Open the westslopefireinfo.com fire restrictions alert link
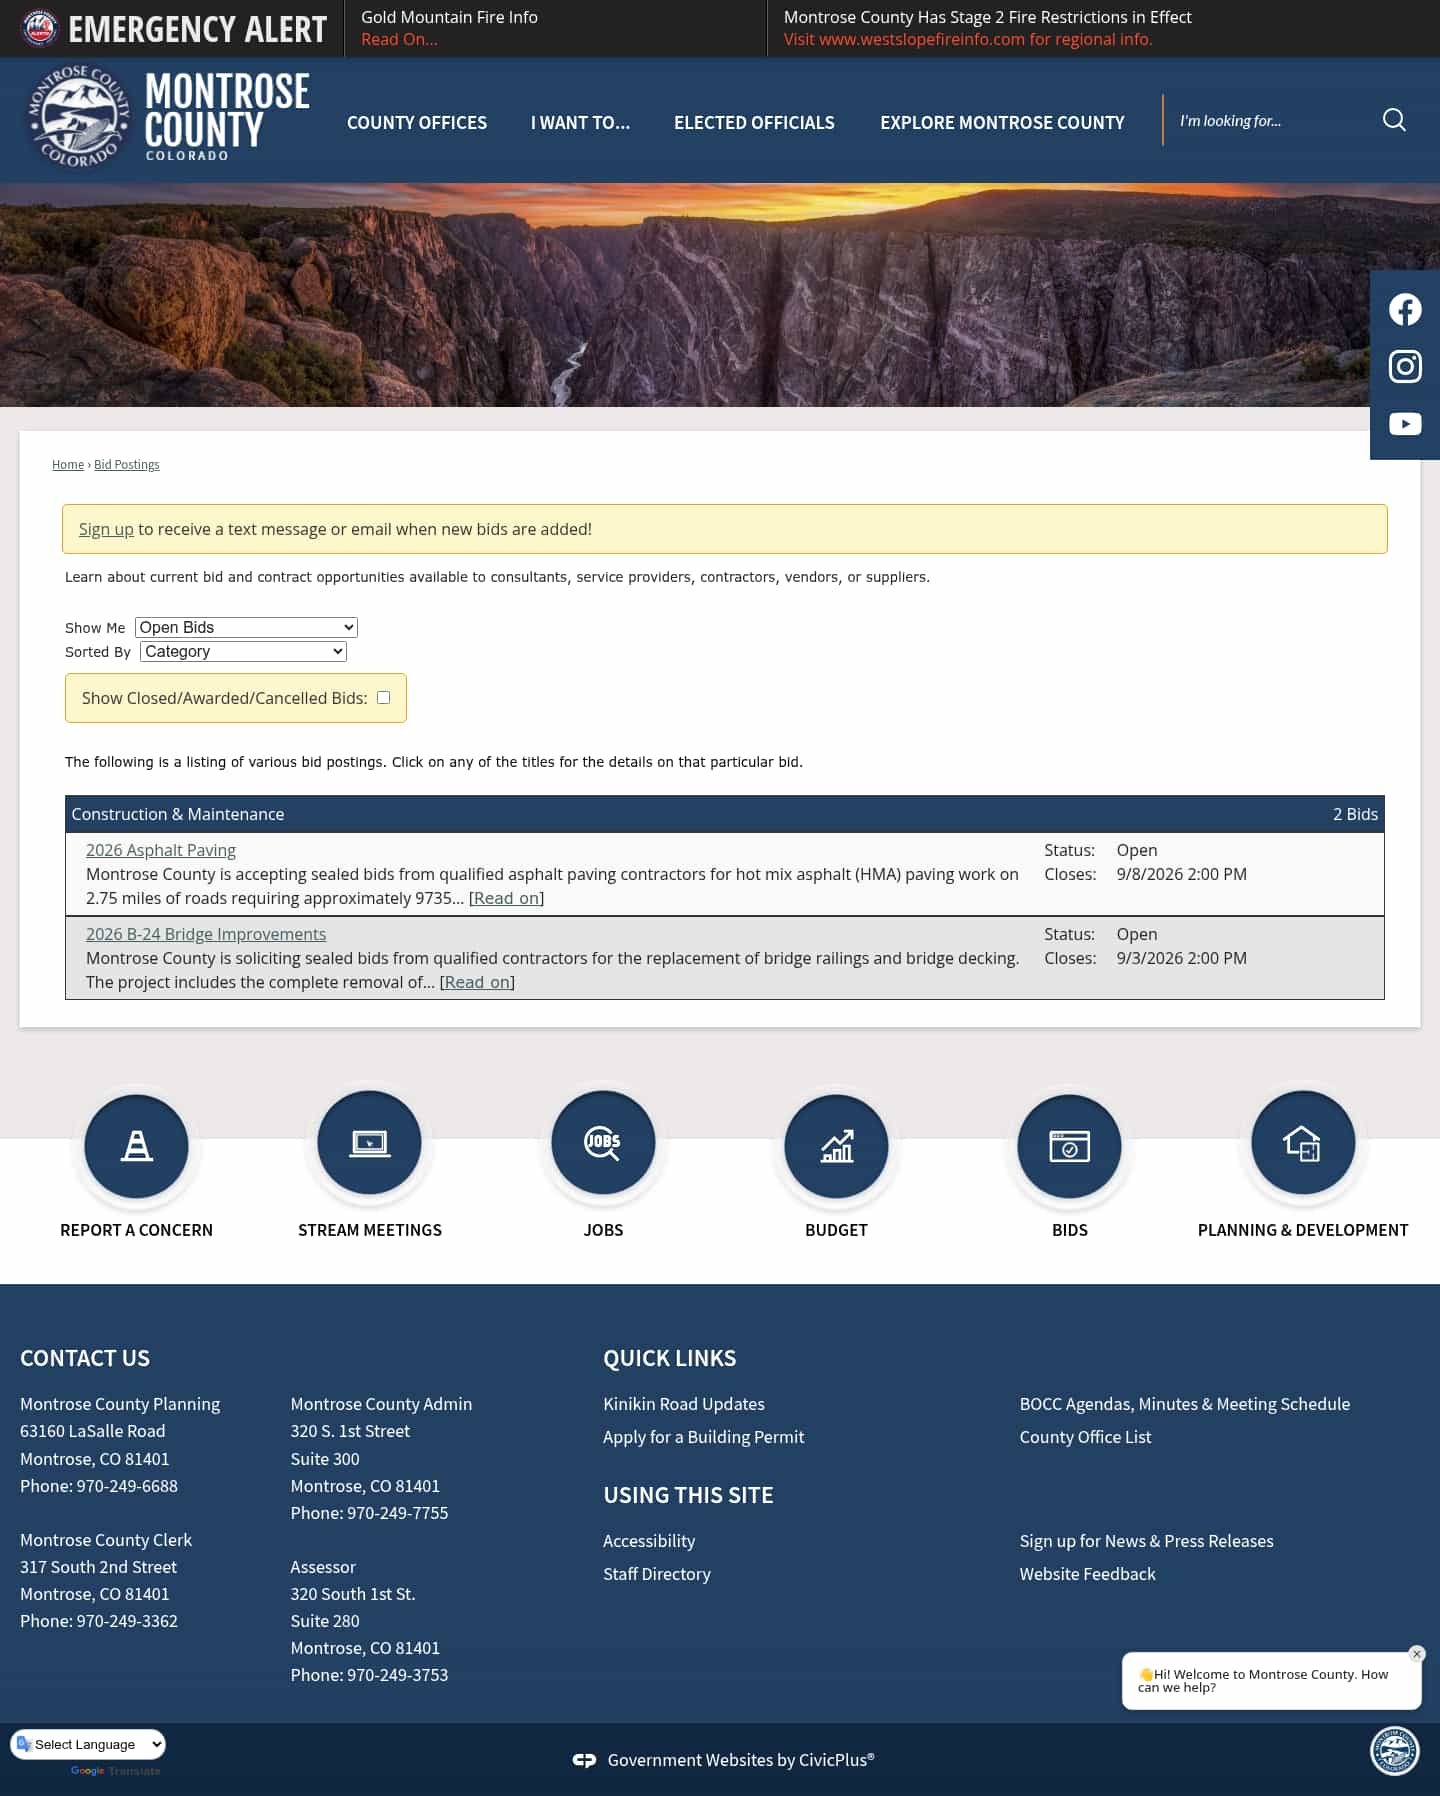1440x1796 pixels. tap(968, 39)
